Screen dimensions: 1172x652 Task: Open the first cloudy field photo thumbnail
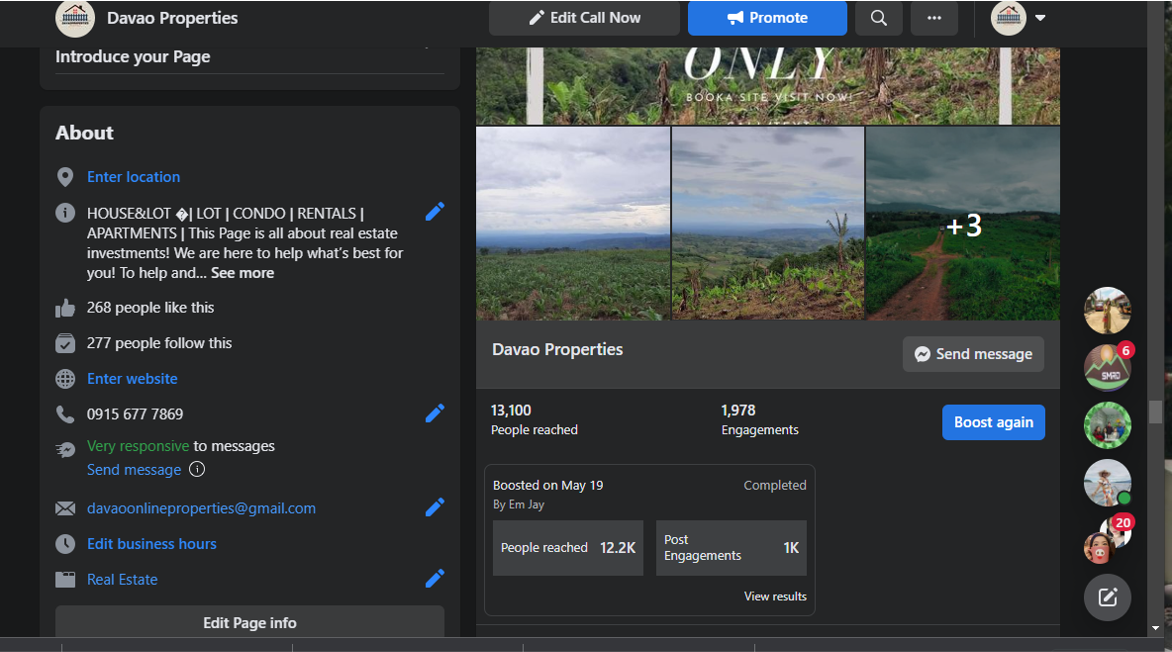[x=573, y=224]
